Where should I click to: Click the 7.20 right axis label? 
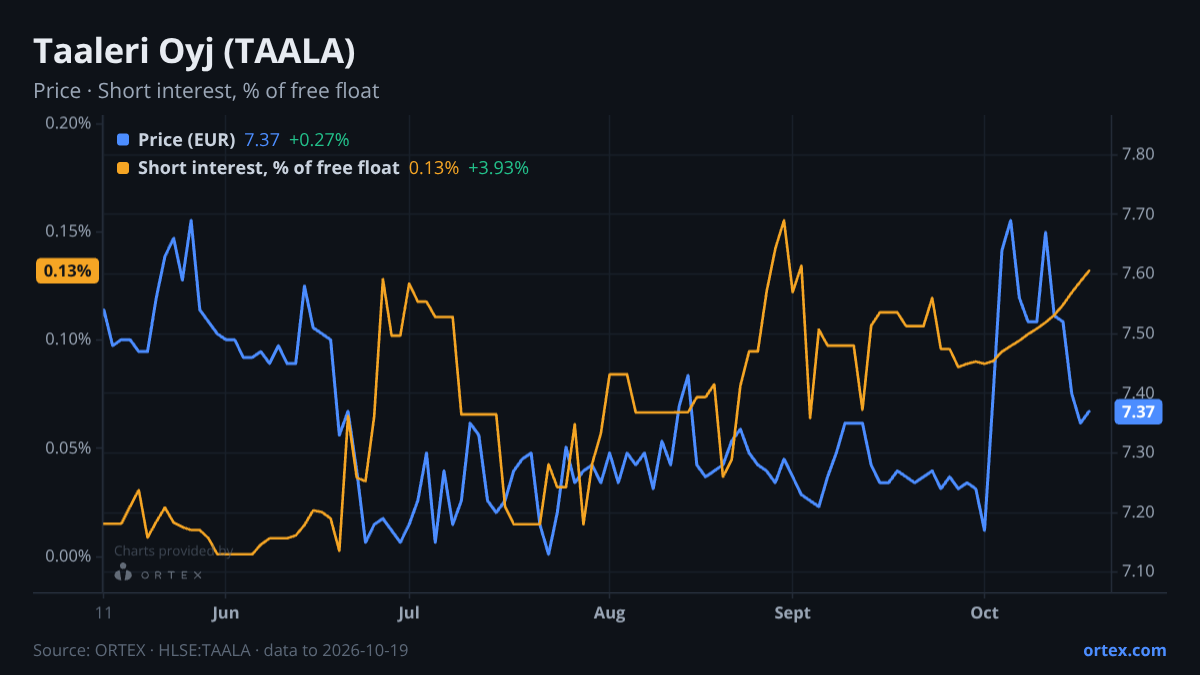[1138, 512]
